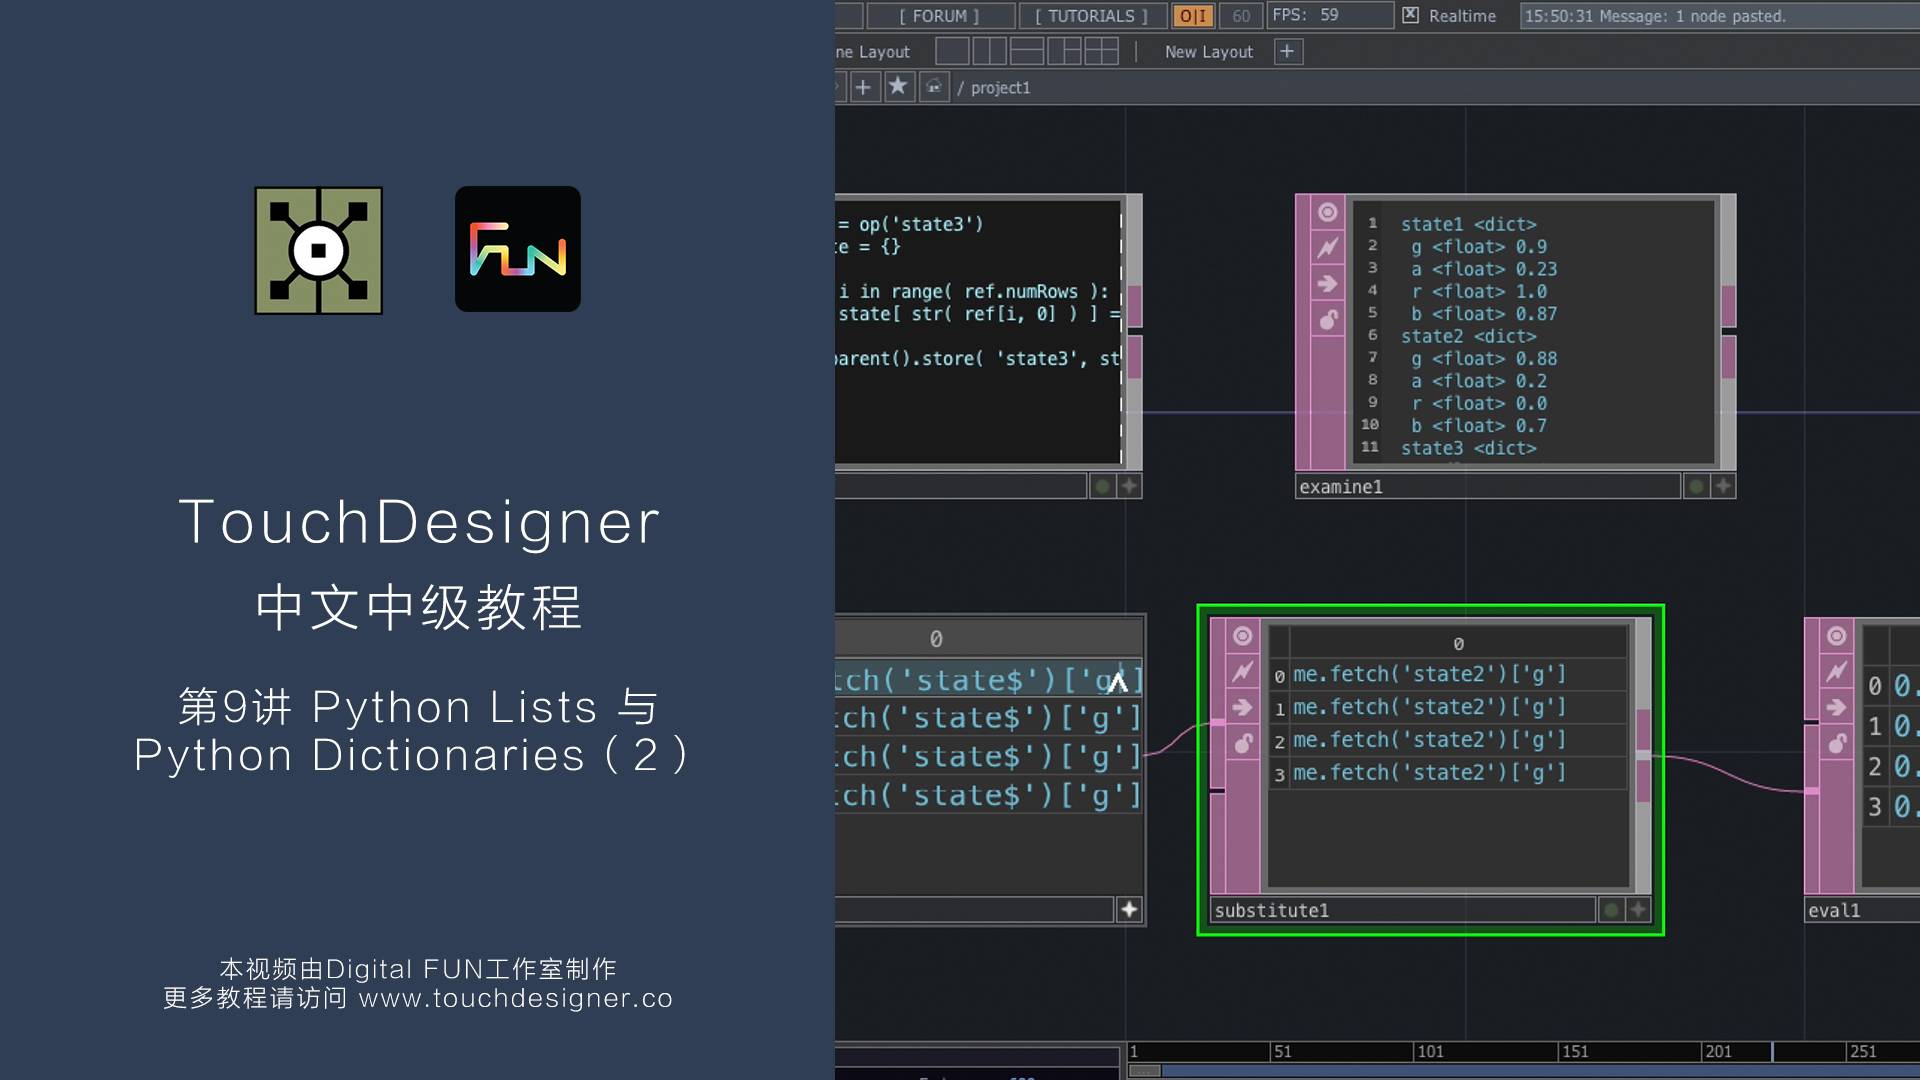Click the substitute1 node name label

point(1403,911)
